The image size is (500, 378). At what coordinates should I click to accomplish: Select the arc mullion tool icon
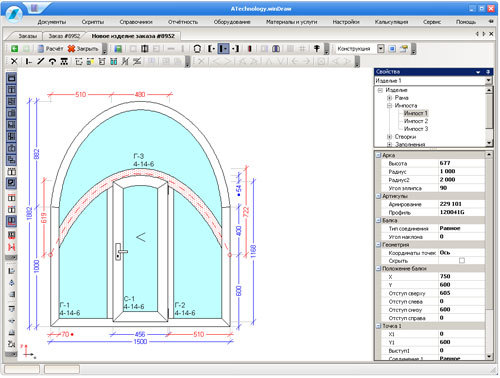[52, 61]
